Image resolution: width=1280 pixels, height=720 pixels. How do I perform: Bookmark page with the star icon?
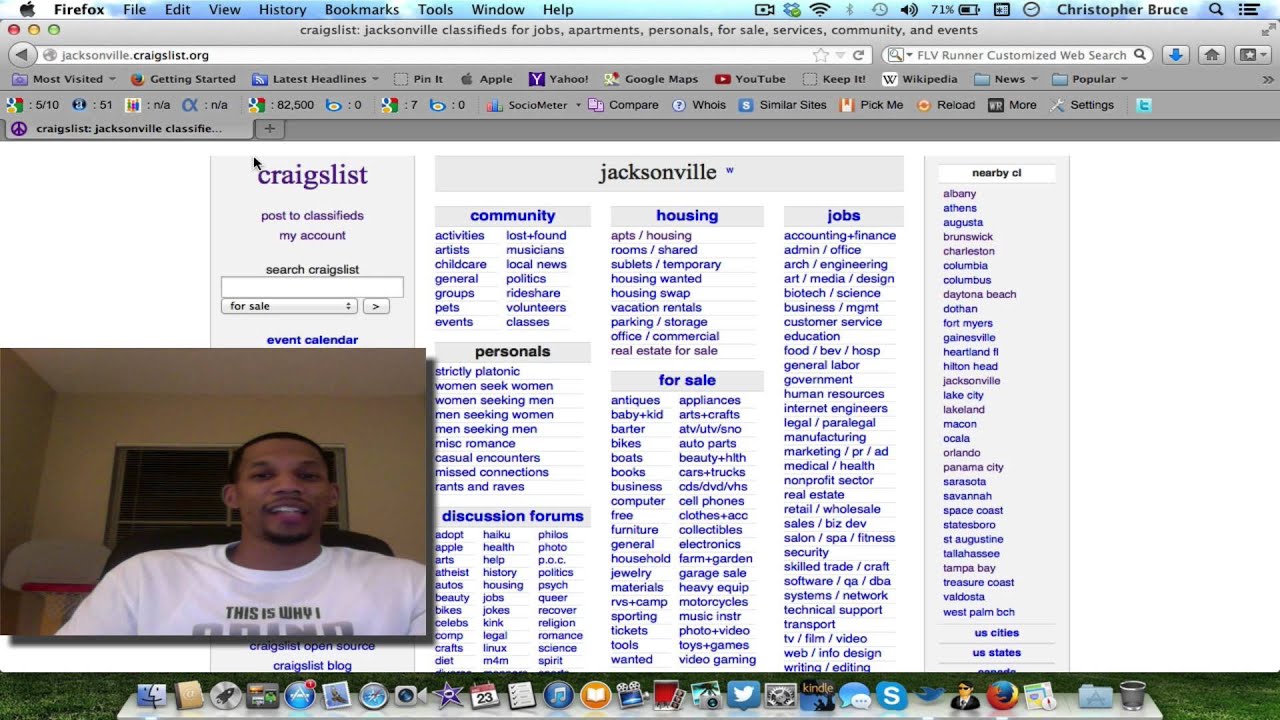821,55
